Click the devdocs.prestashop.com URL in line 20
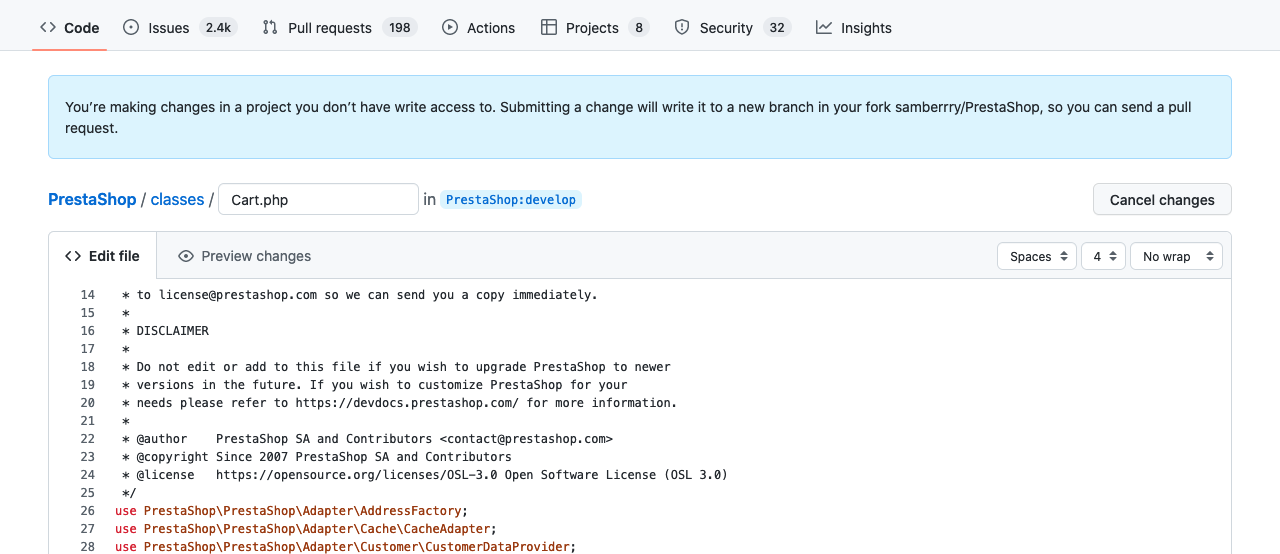This screenshot has width=1280, height=554. pos(406,403)
